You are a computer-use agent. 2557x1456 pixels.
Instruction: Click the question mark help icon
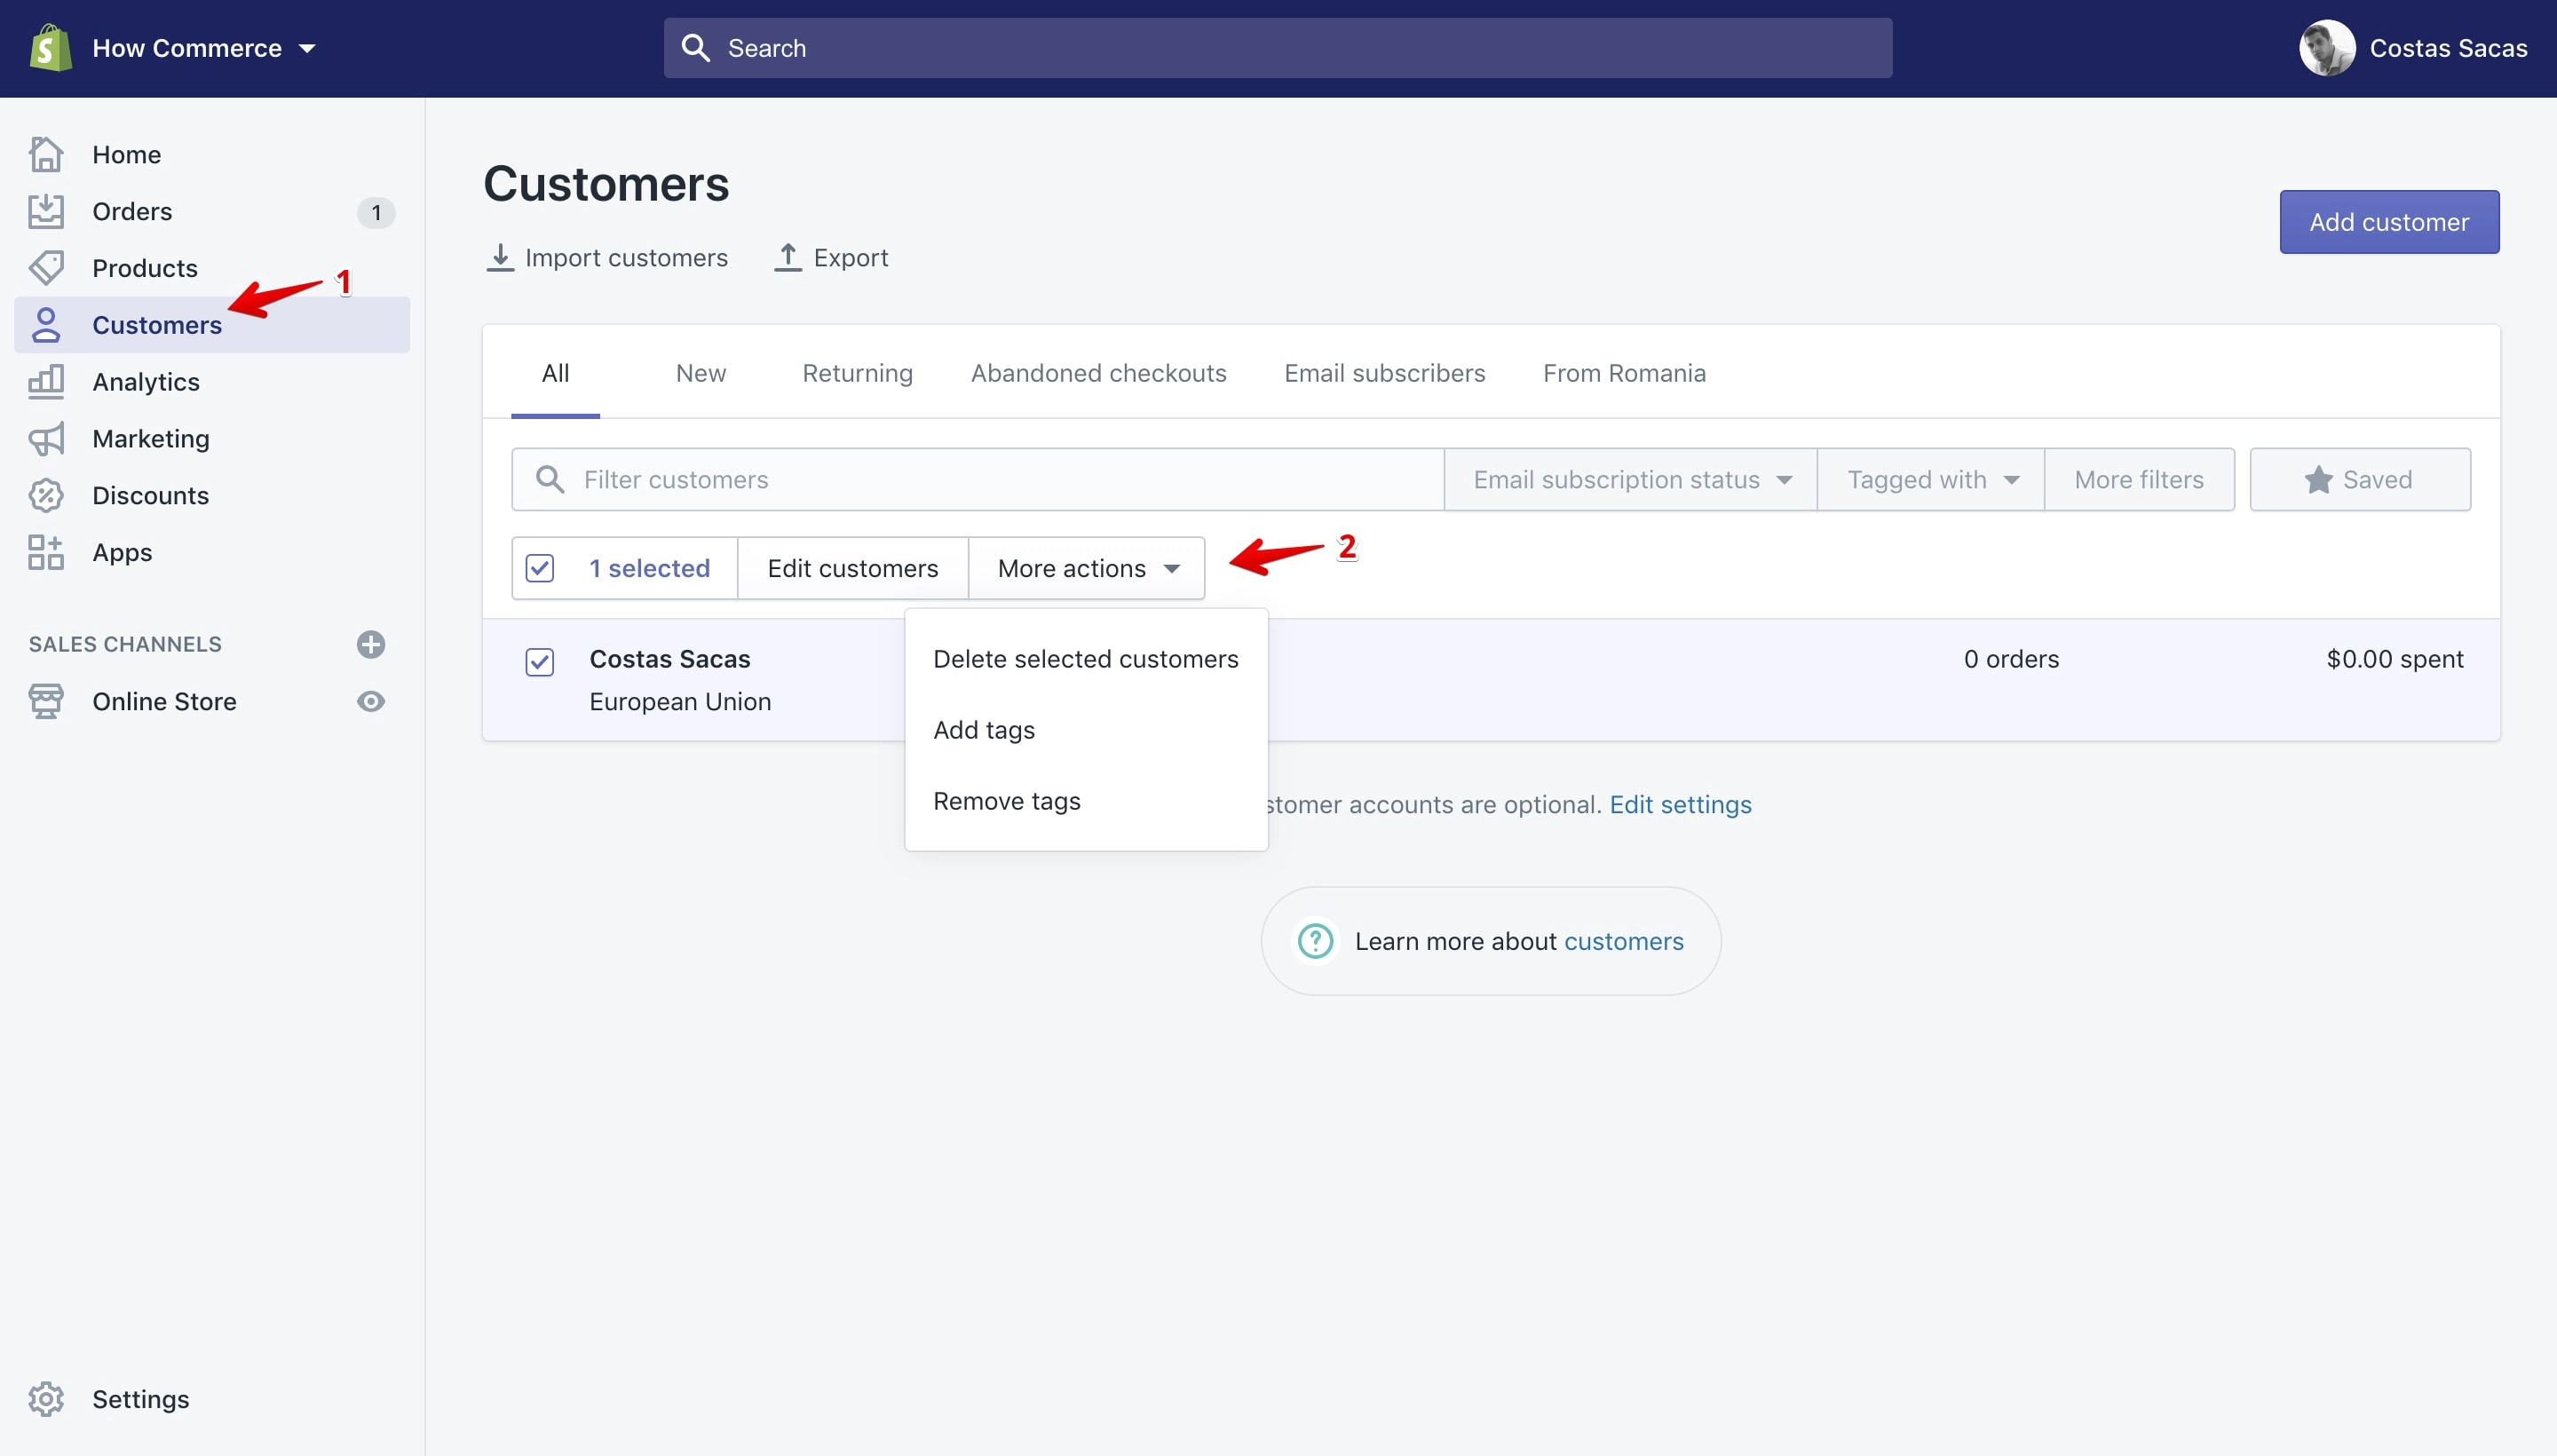[1315, 941]
